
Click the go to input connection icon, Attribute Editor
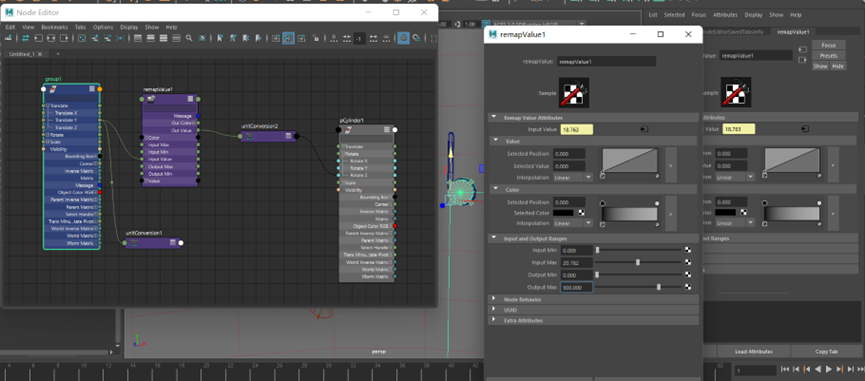[802, 50]
